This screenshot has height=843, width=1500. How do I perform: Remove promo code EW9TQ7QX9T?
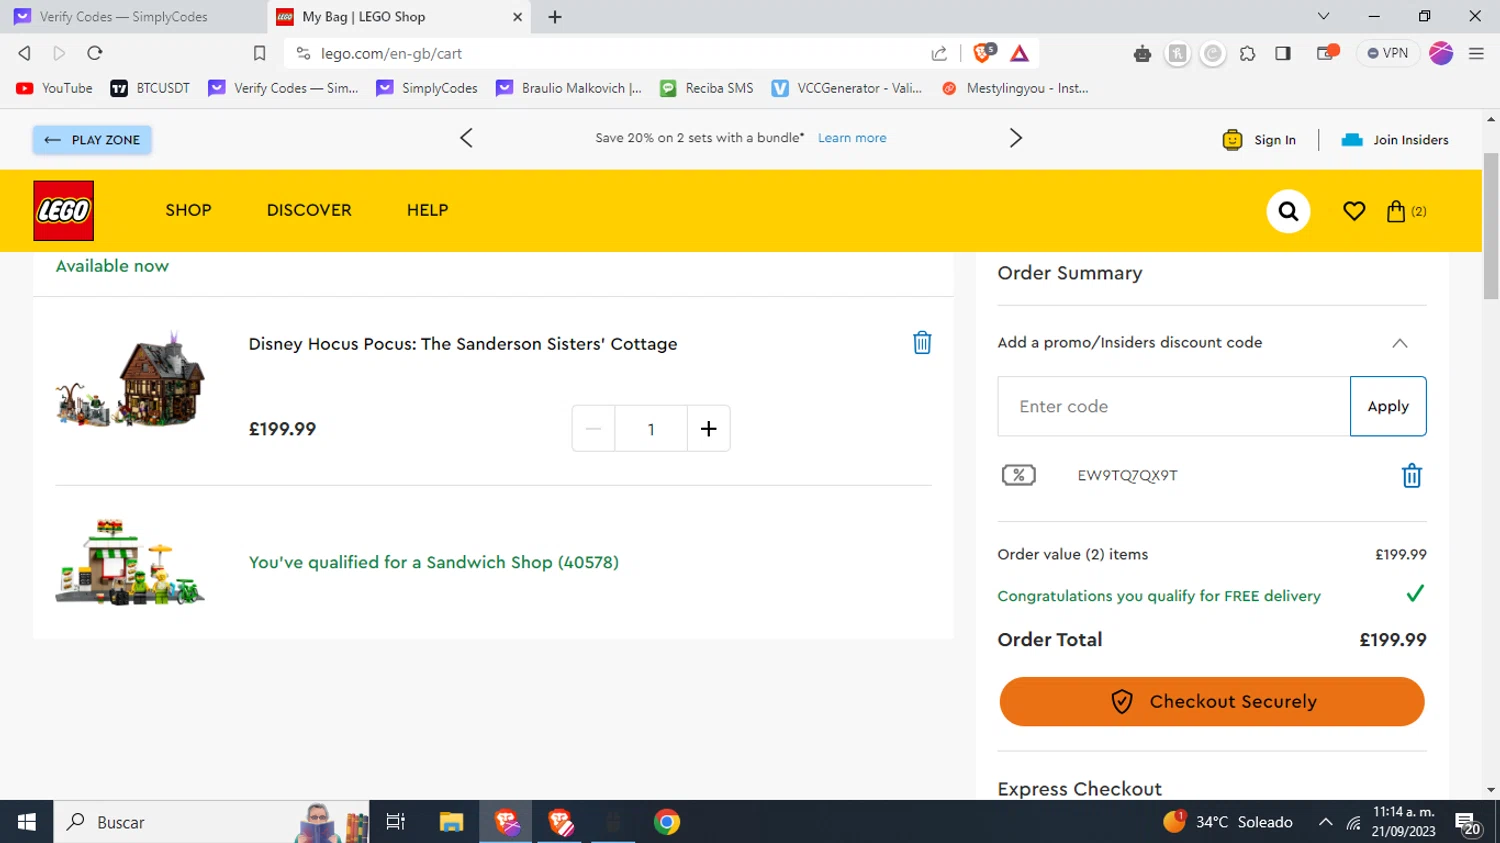tap(1411, 476)
